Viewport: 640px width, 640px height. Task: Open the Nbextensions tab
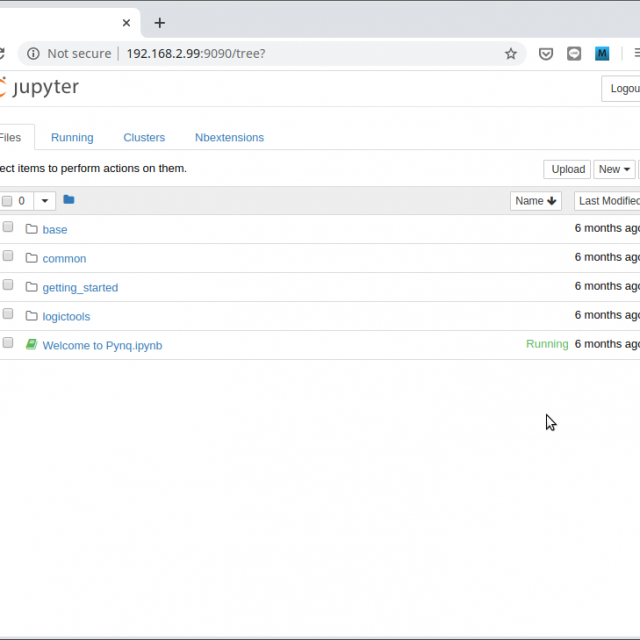(x=229, y=138)
